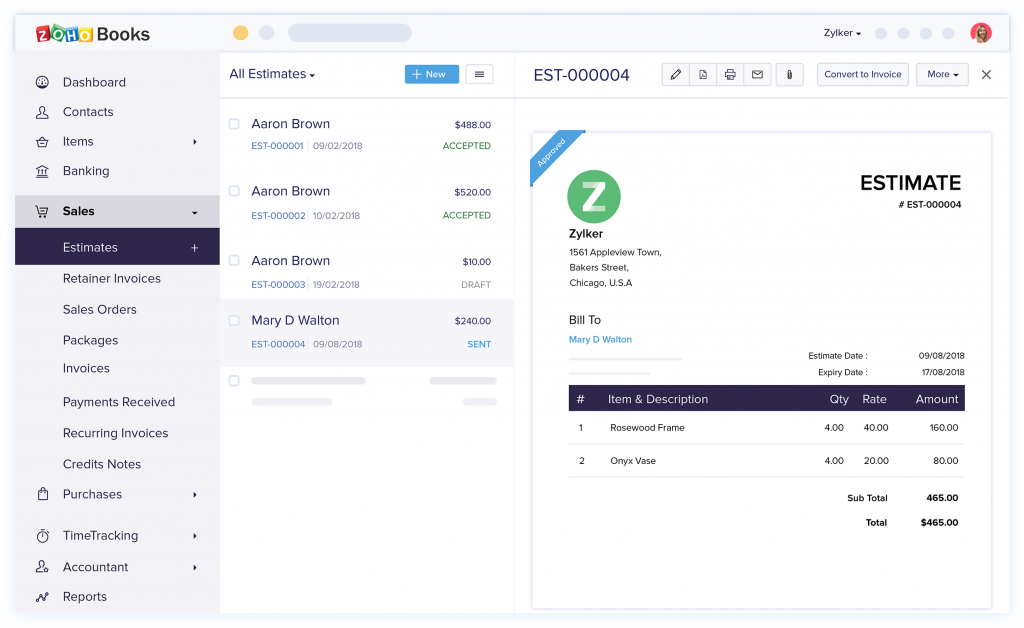Viewport: 1024px width, 628px height.
Task: Open customer link Mary D Walton
Action: (x=600, y=339)
